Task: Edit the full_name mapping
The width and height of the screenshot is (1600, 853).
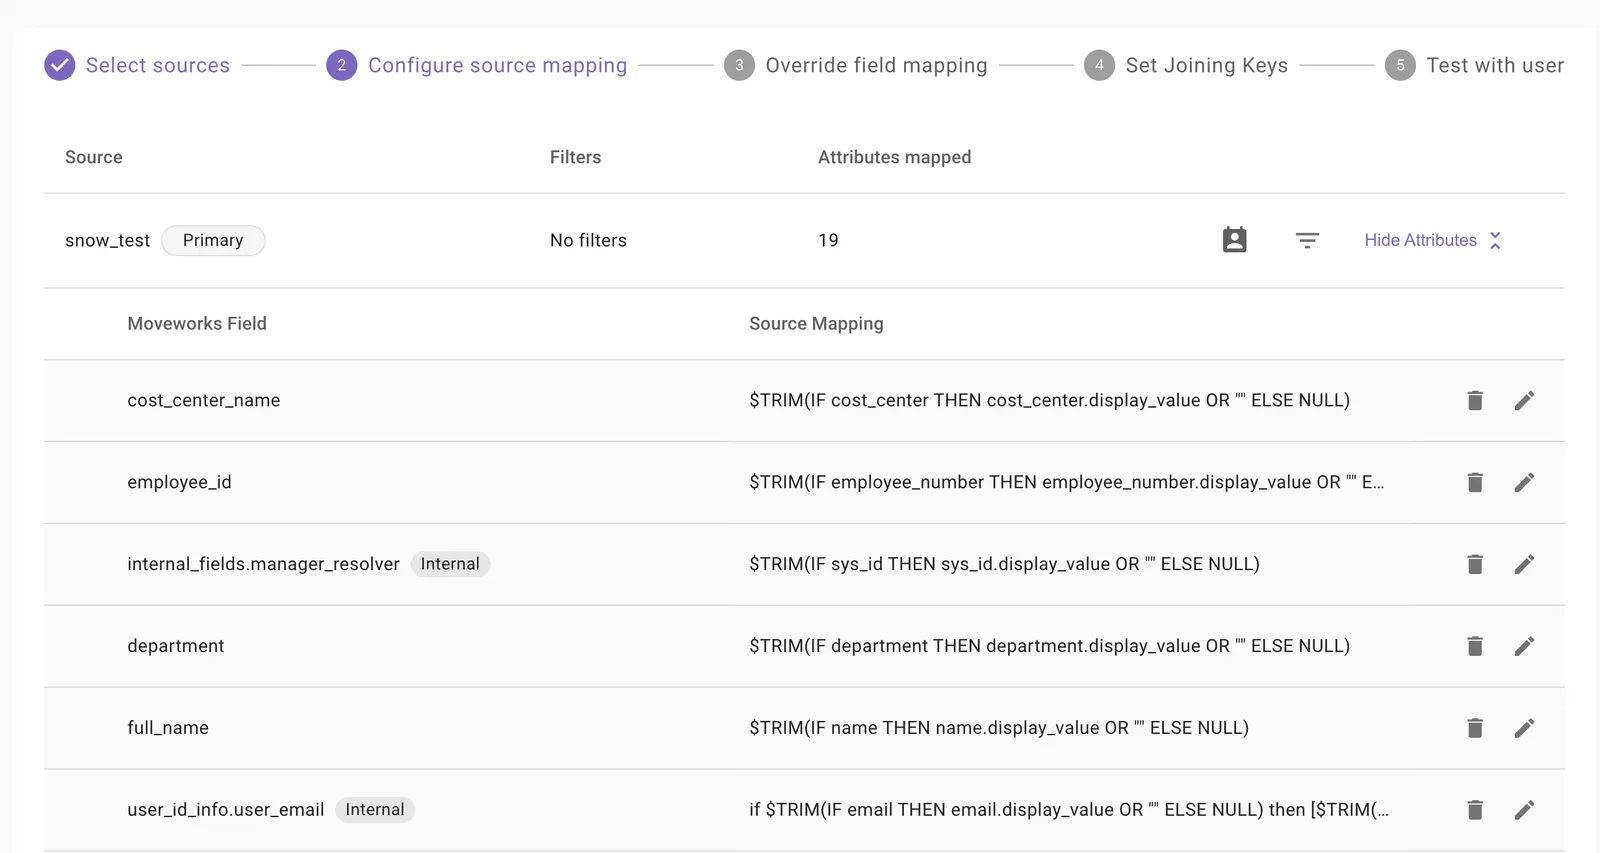Action: (x=1524, y=728)
